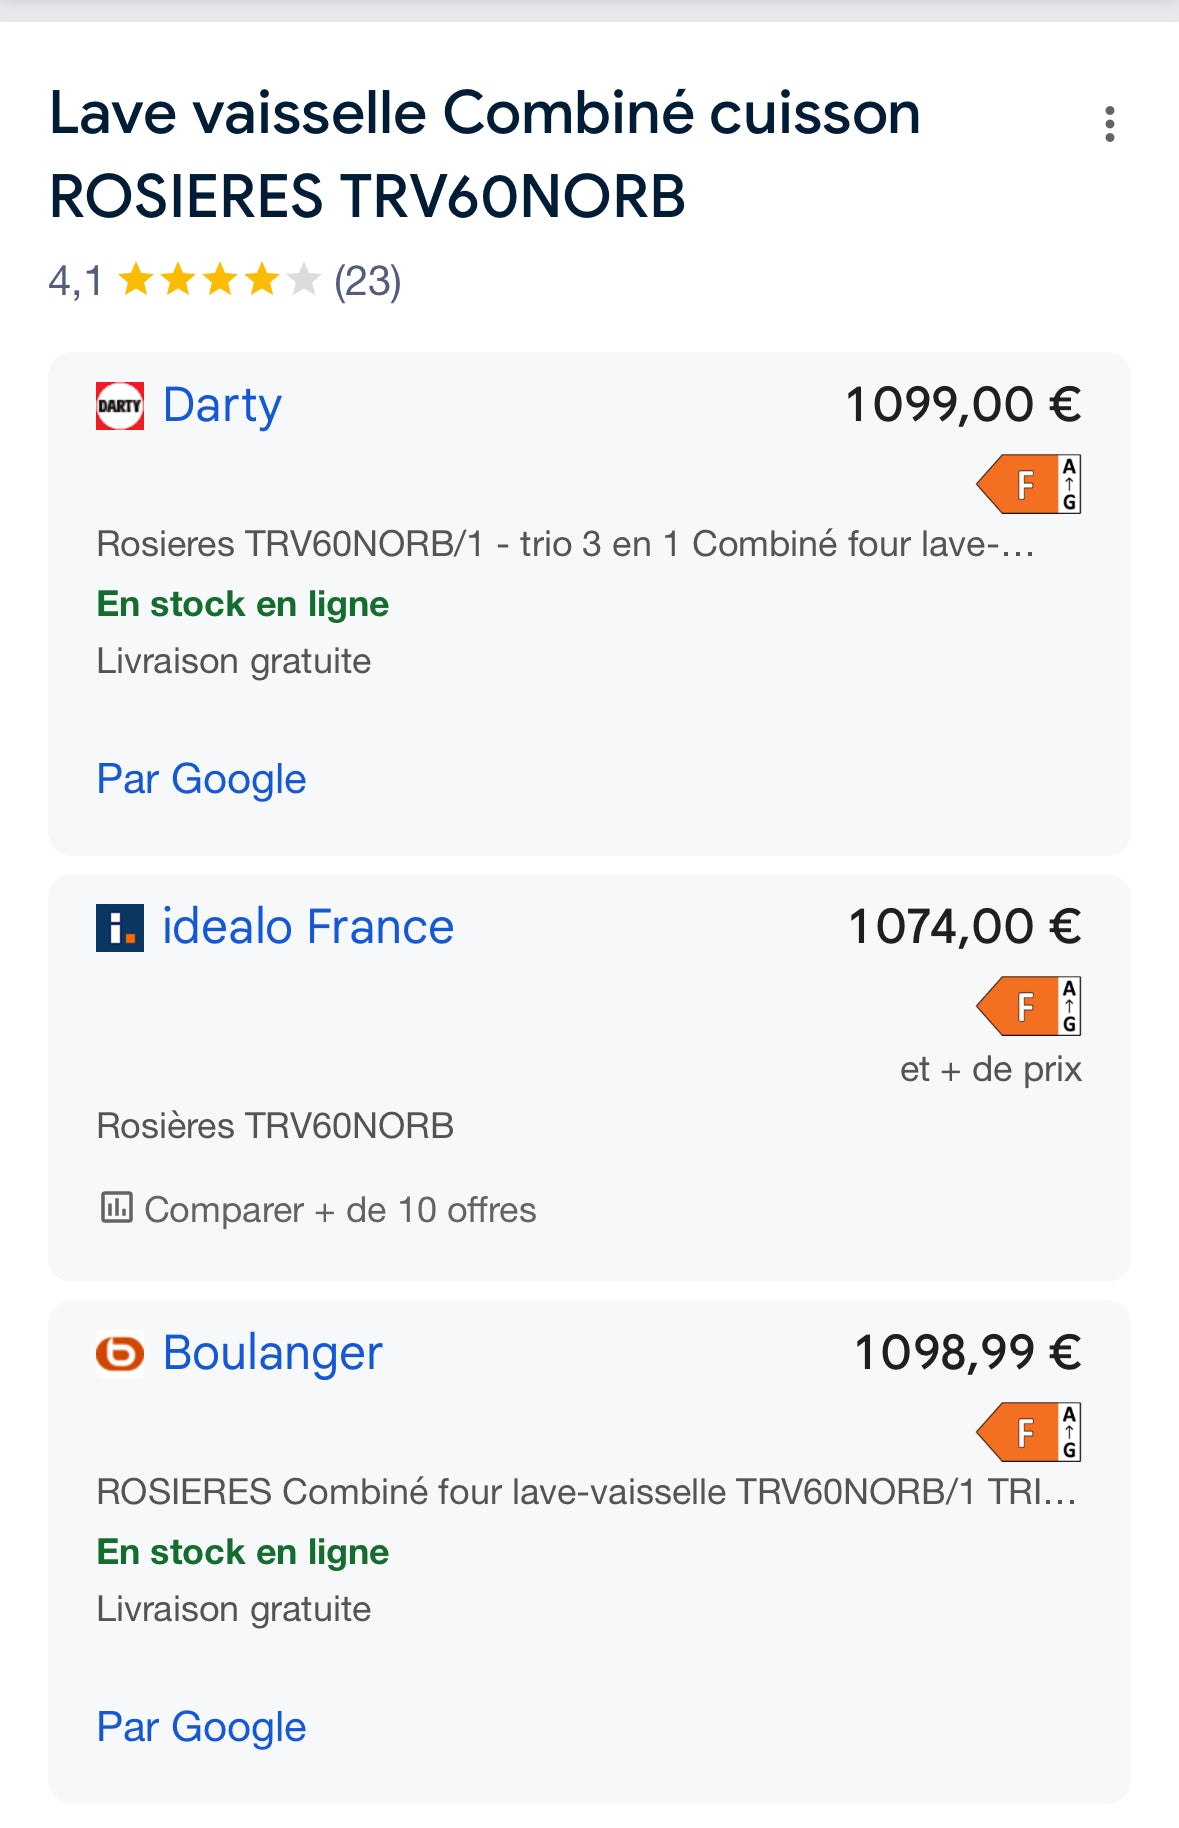The width and height of the screenshot is (1179, 1828).
Task: Open the Boulanger store link
Action: click(x=272, y=1354)
